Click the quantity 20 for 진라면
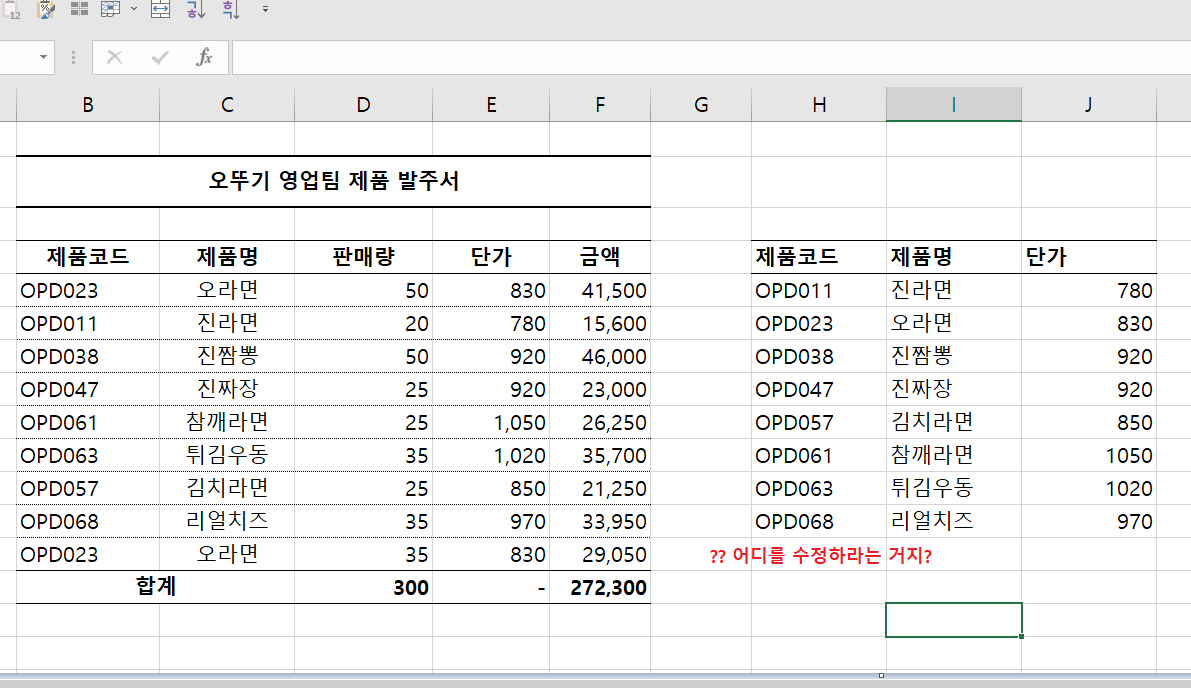Image resolution: width=1191 pixels, height=688 pixels. (363, 323)
